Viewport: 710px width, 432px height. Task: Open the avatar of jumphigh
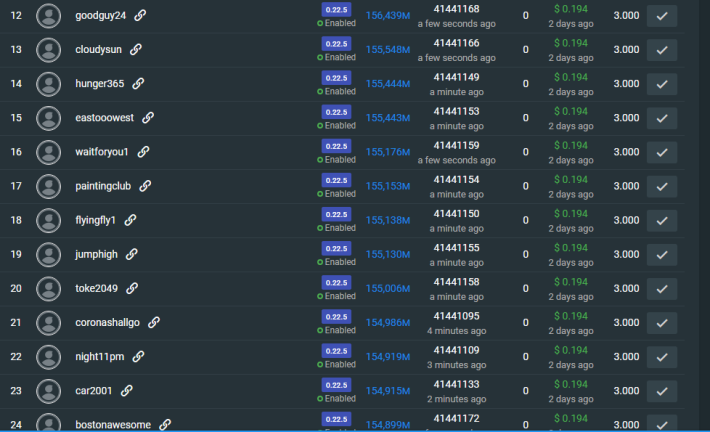48,254
